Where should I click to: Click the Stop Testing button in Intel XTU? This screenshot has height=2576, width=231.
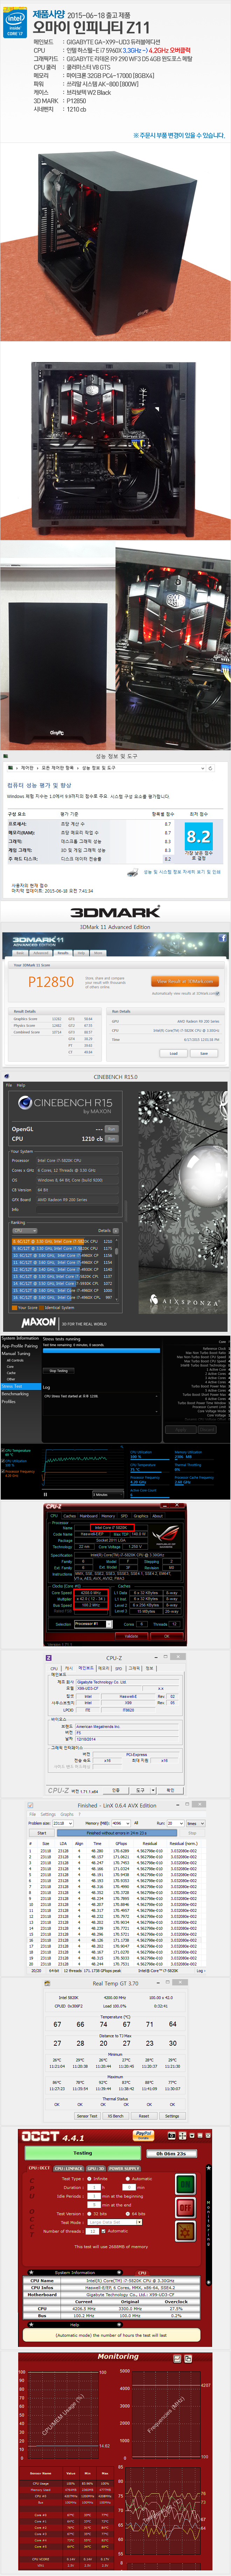(59, 1371)
